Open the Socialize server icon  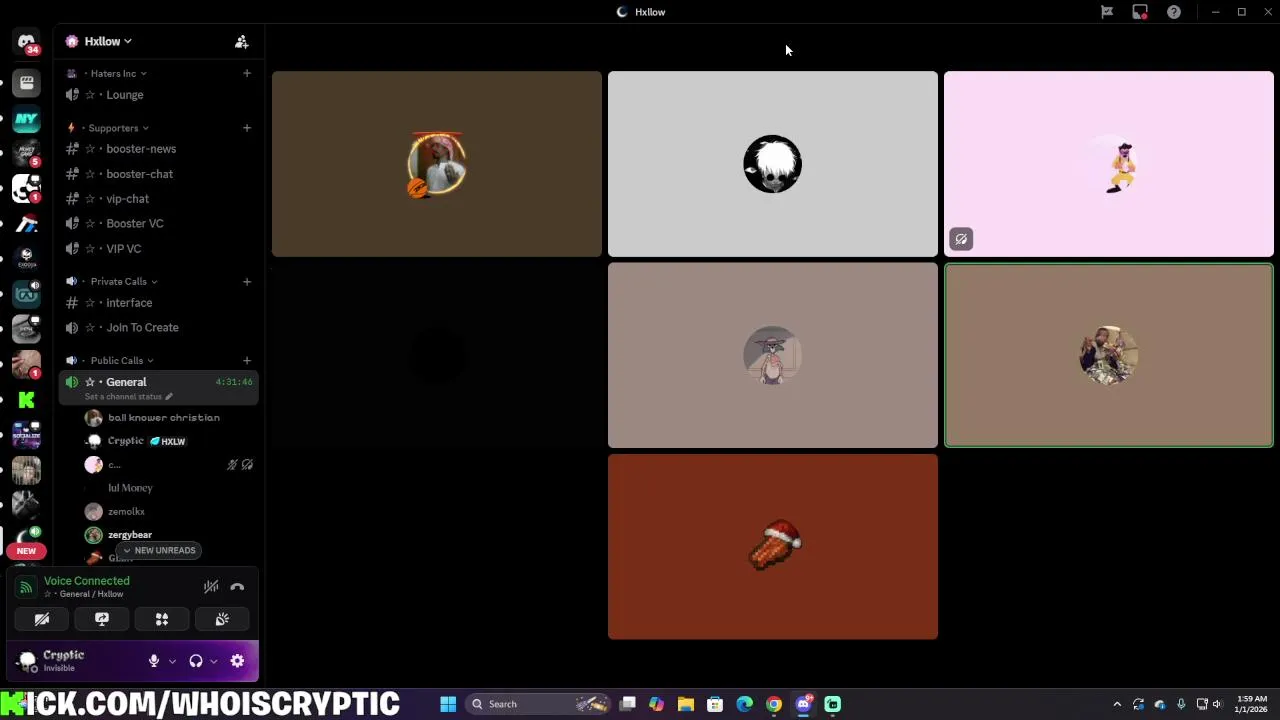point(26,434)
